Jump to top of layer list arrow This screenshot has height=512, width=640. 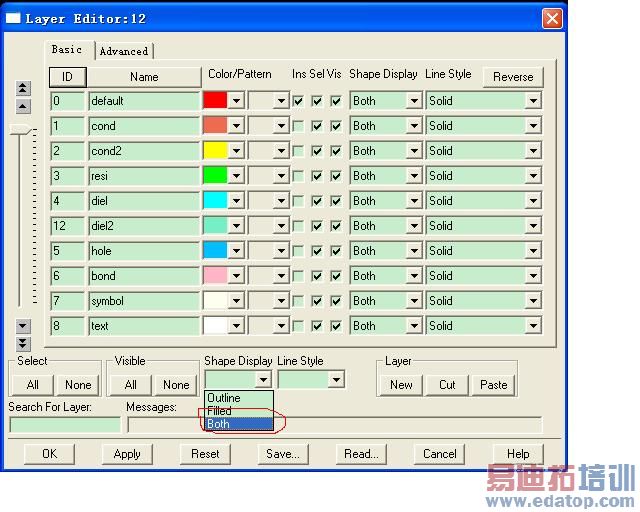pyautogui.click(x=23, y=88)
